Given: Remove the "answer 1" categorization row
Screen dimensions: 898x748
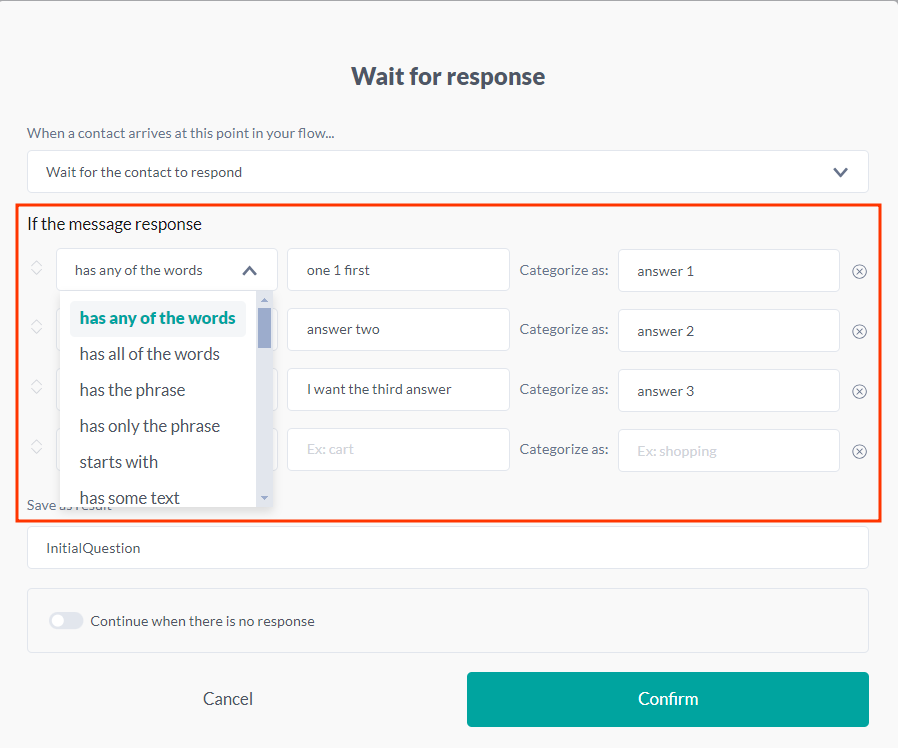Looking at the screenshot, I should (860, 271).
